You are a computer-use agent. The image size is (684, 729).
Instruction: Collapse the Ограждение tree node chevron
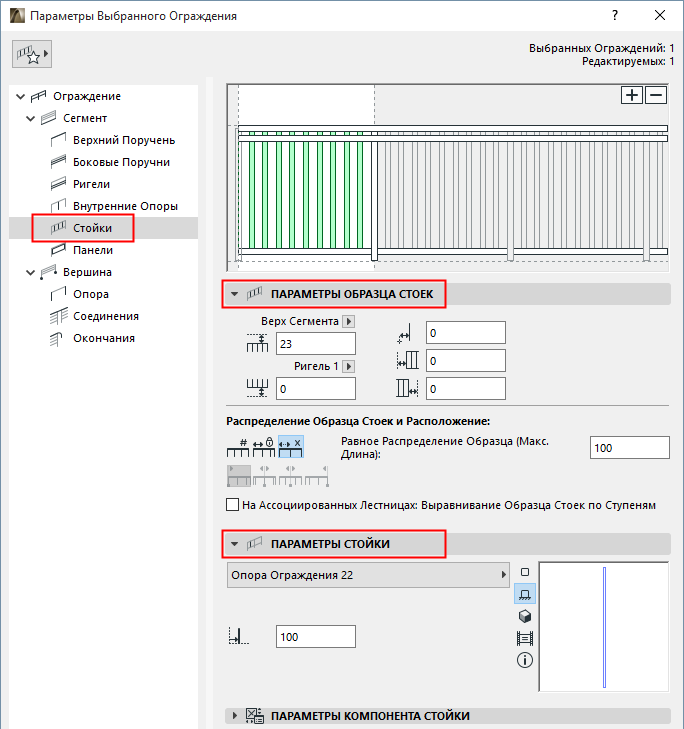tap(20, 96)
